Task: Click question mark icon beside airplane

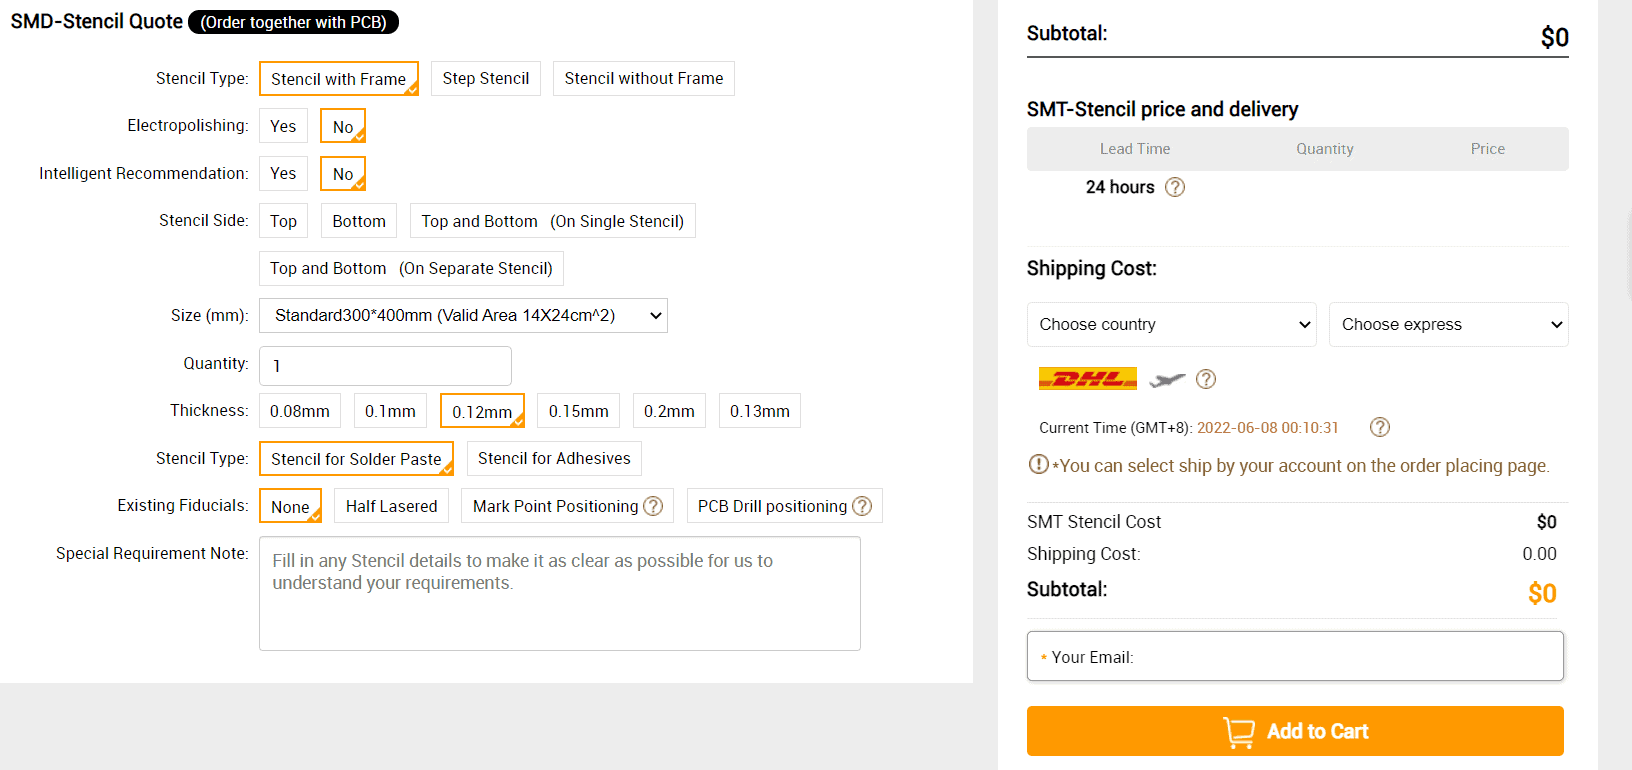Action: coord(1206,379)
